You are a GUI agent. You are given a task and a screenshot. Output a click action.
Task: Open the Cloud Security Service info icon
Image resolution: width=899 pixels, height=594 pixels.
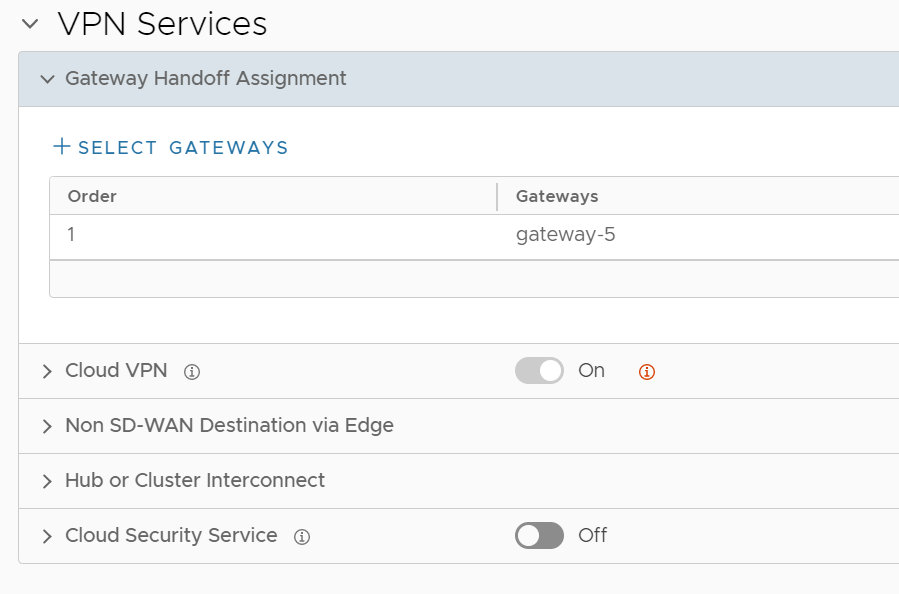[x=302, y=537]
